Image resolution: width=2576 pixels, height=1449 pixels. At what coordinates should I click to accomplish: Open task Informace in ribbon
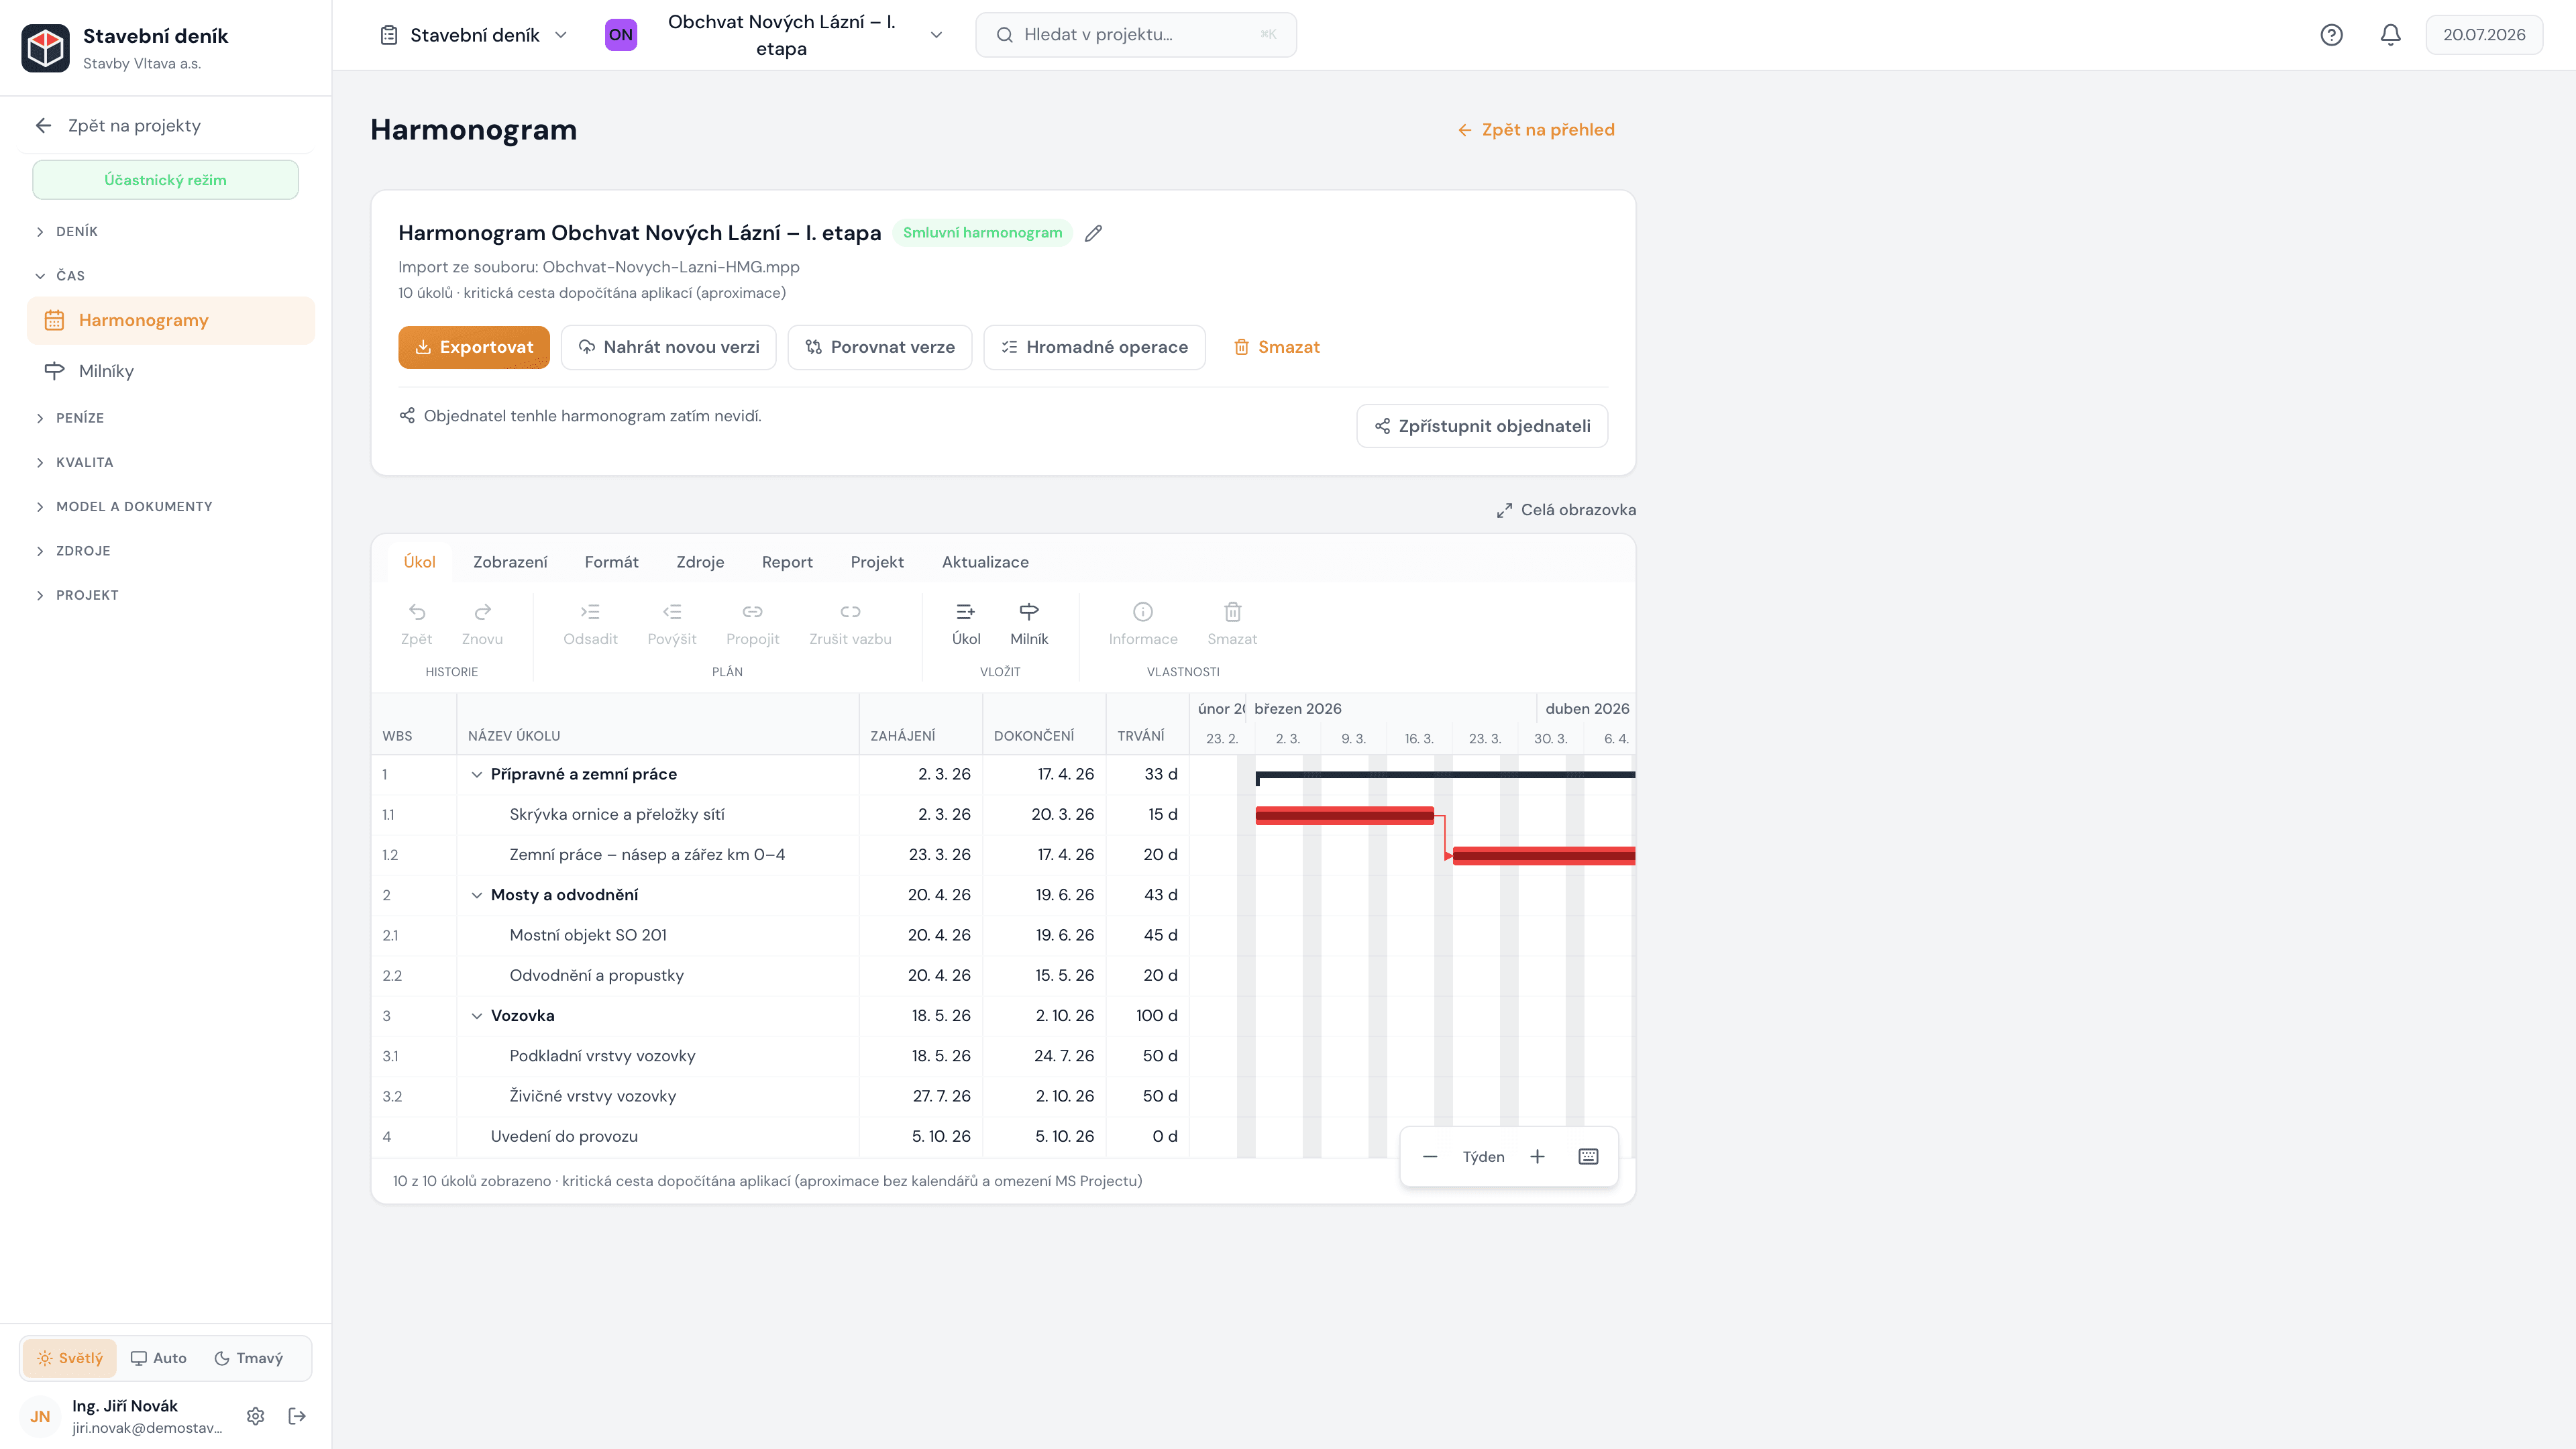[x=1143, y=624]
